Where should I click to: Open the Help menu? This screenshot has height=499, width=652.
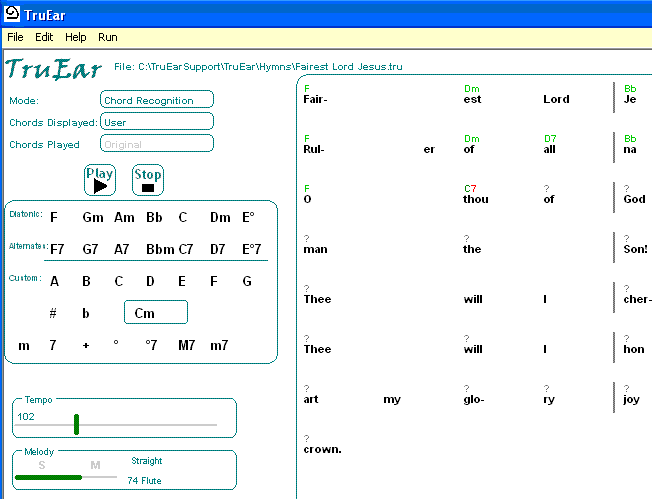click(75, 37)
